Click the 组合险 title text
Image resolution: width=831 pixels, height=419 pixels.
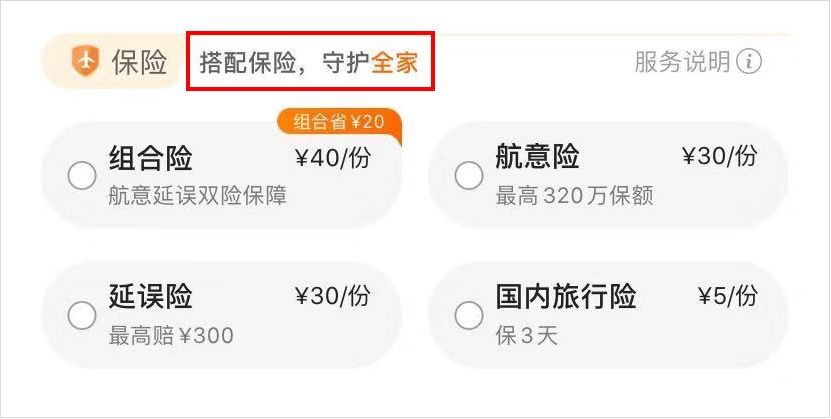click(150, 158)
